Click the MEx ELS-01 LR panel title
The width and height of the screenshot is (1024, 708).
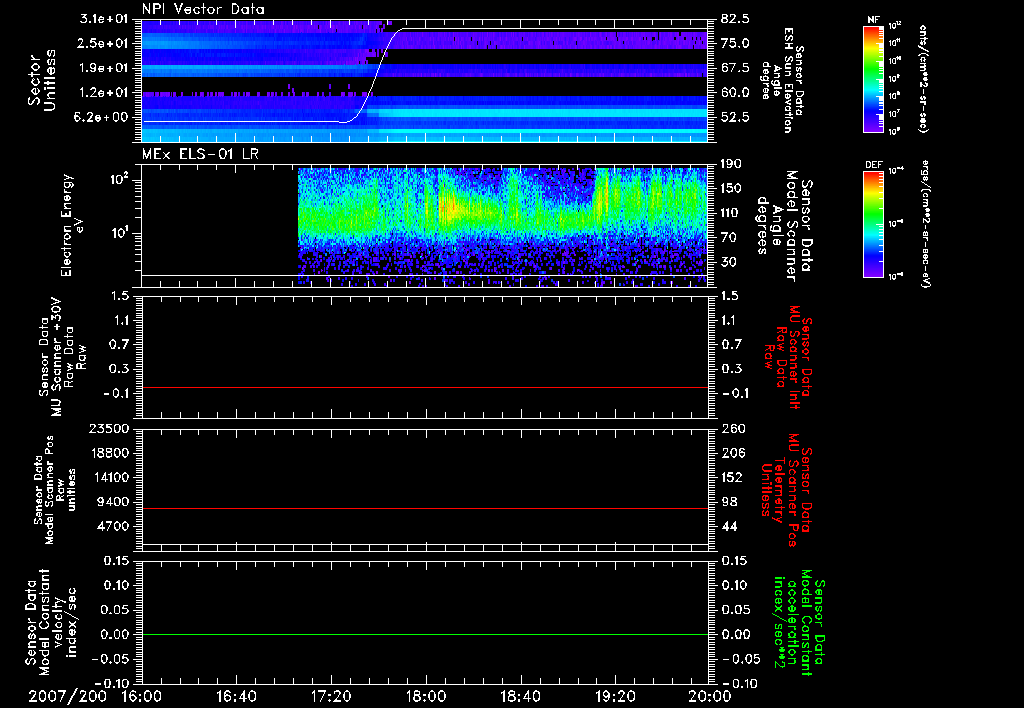[x=200, y=154]
